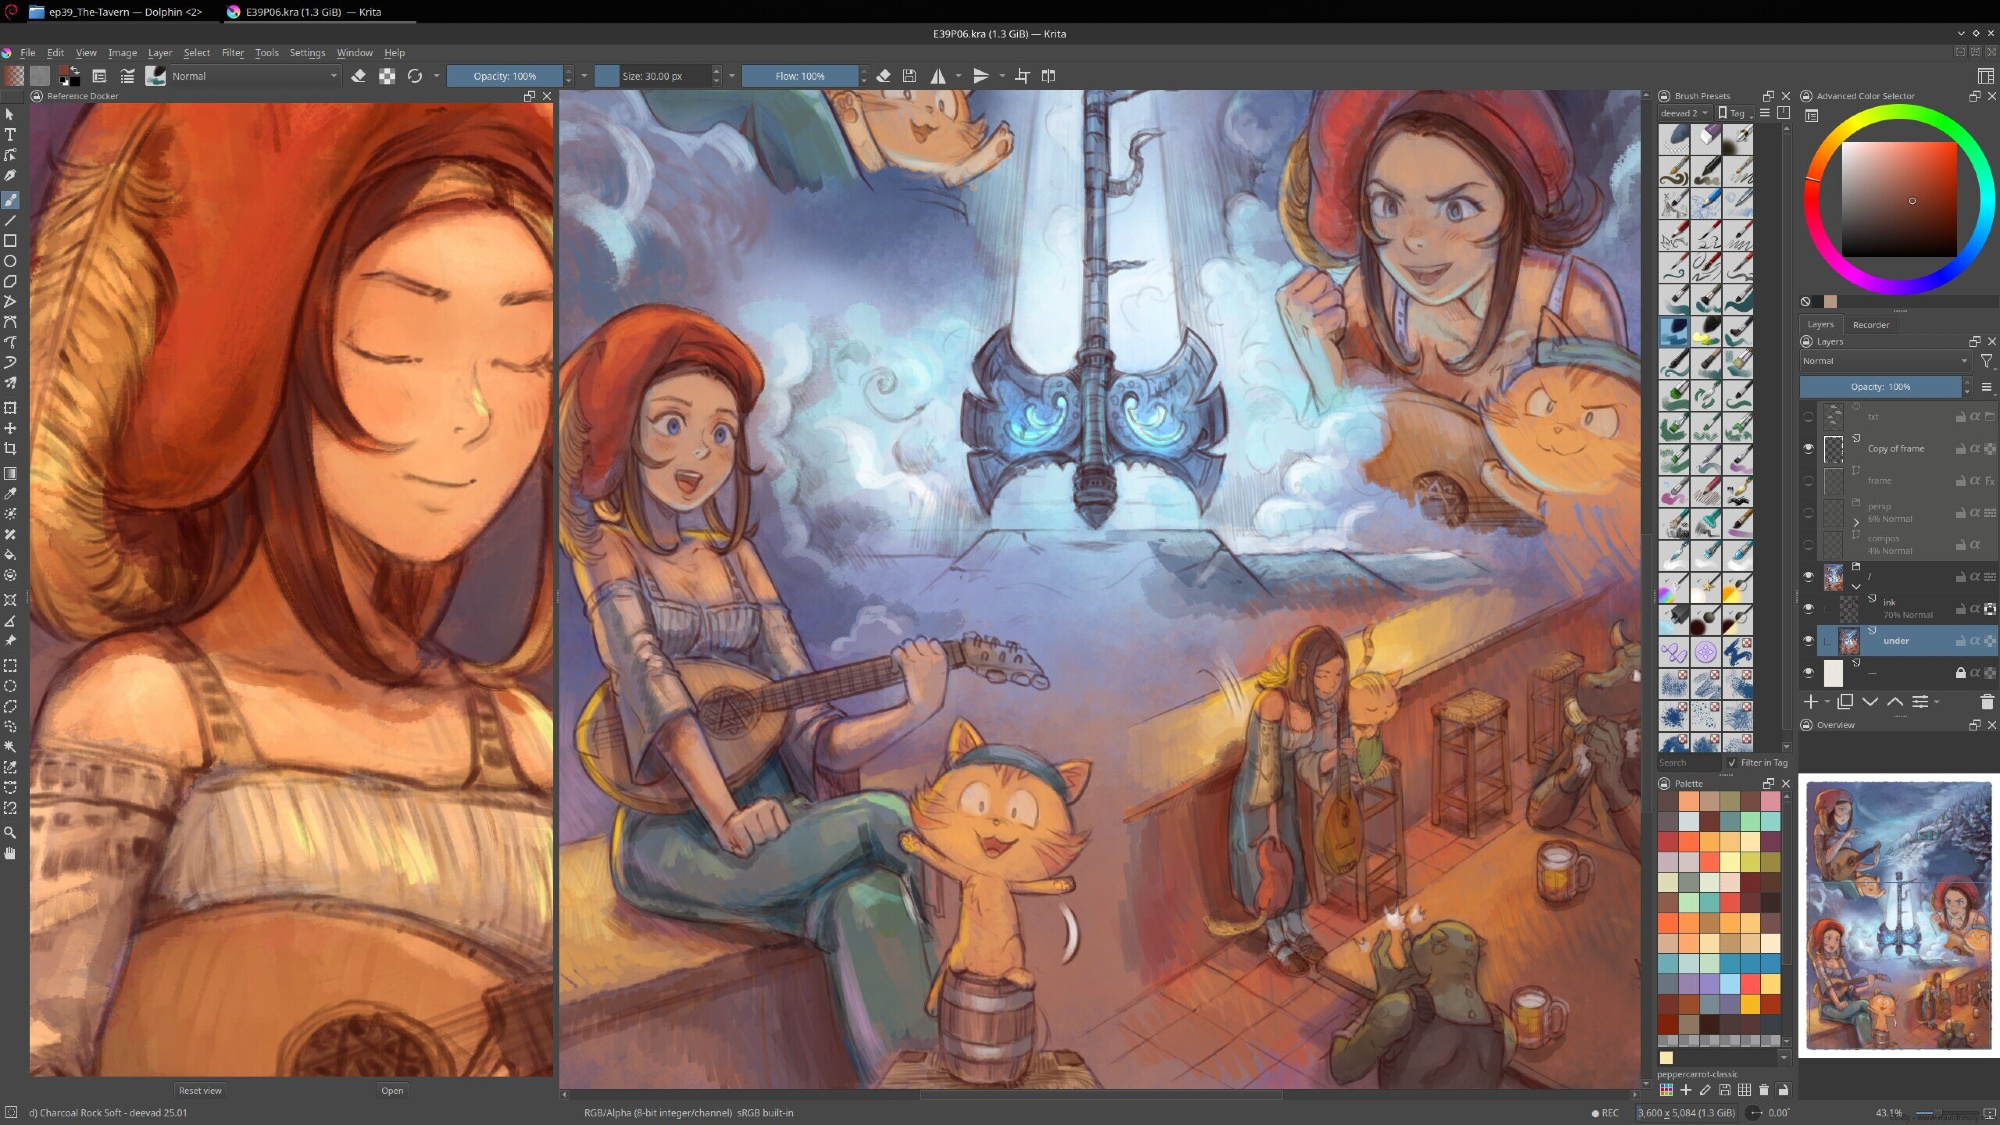Click the Reset view button

pyautogui.click(x=200, y=1091)
